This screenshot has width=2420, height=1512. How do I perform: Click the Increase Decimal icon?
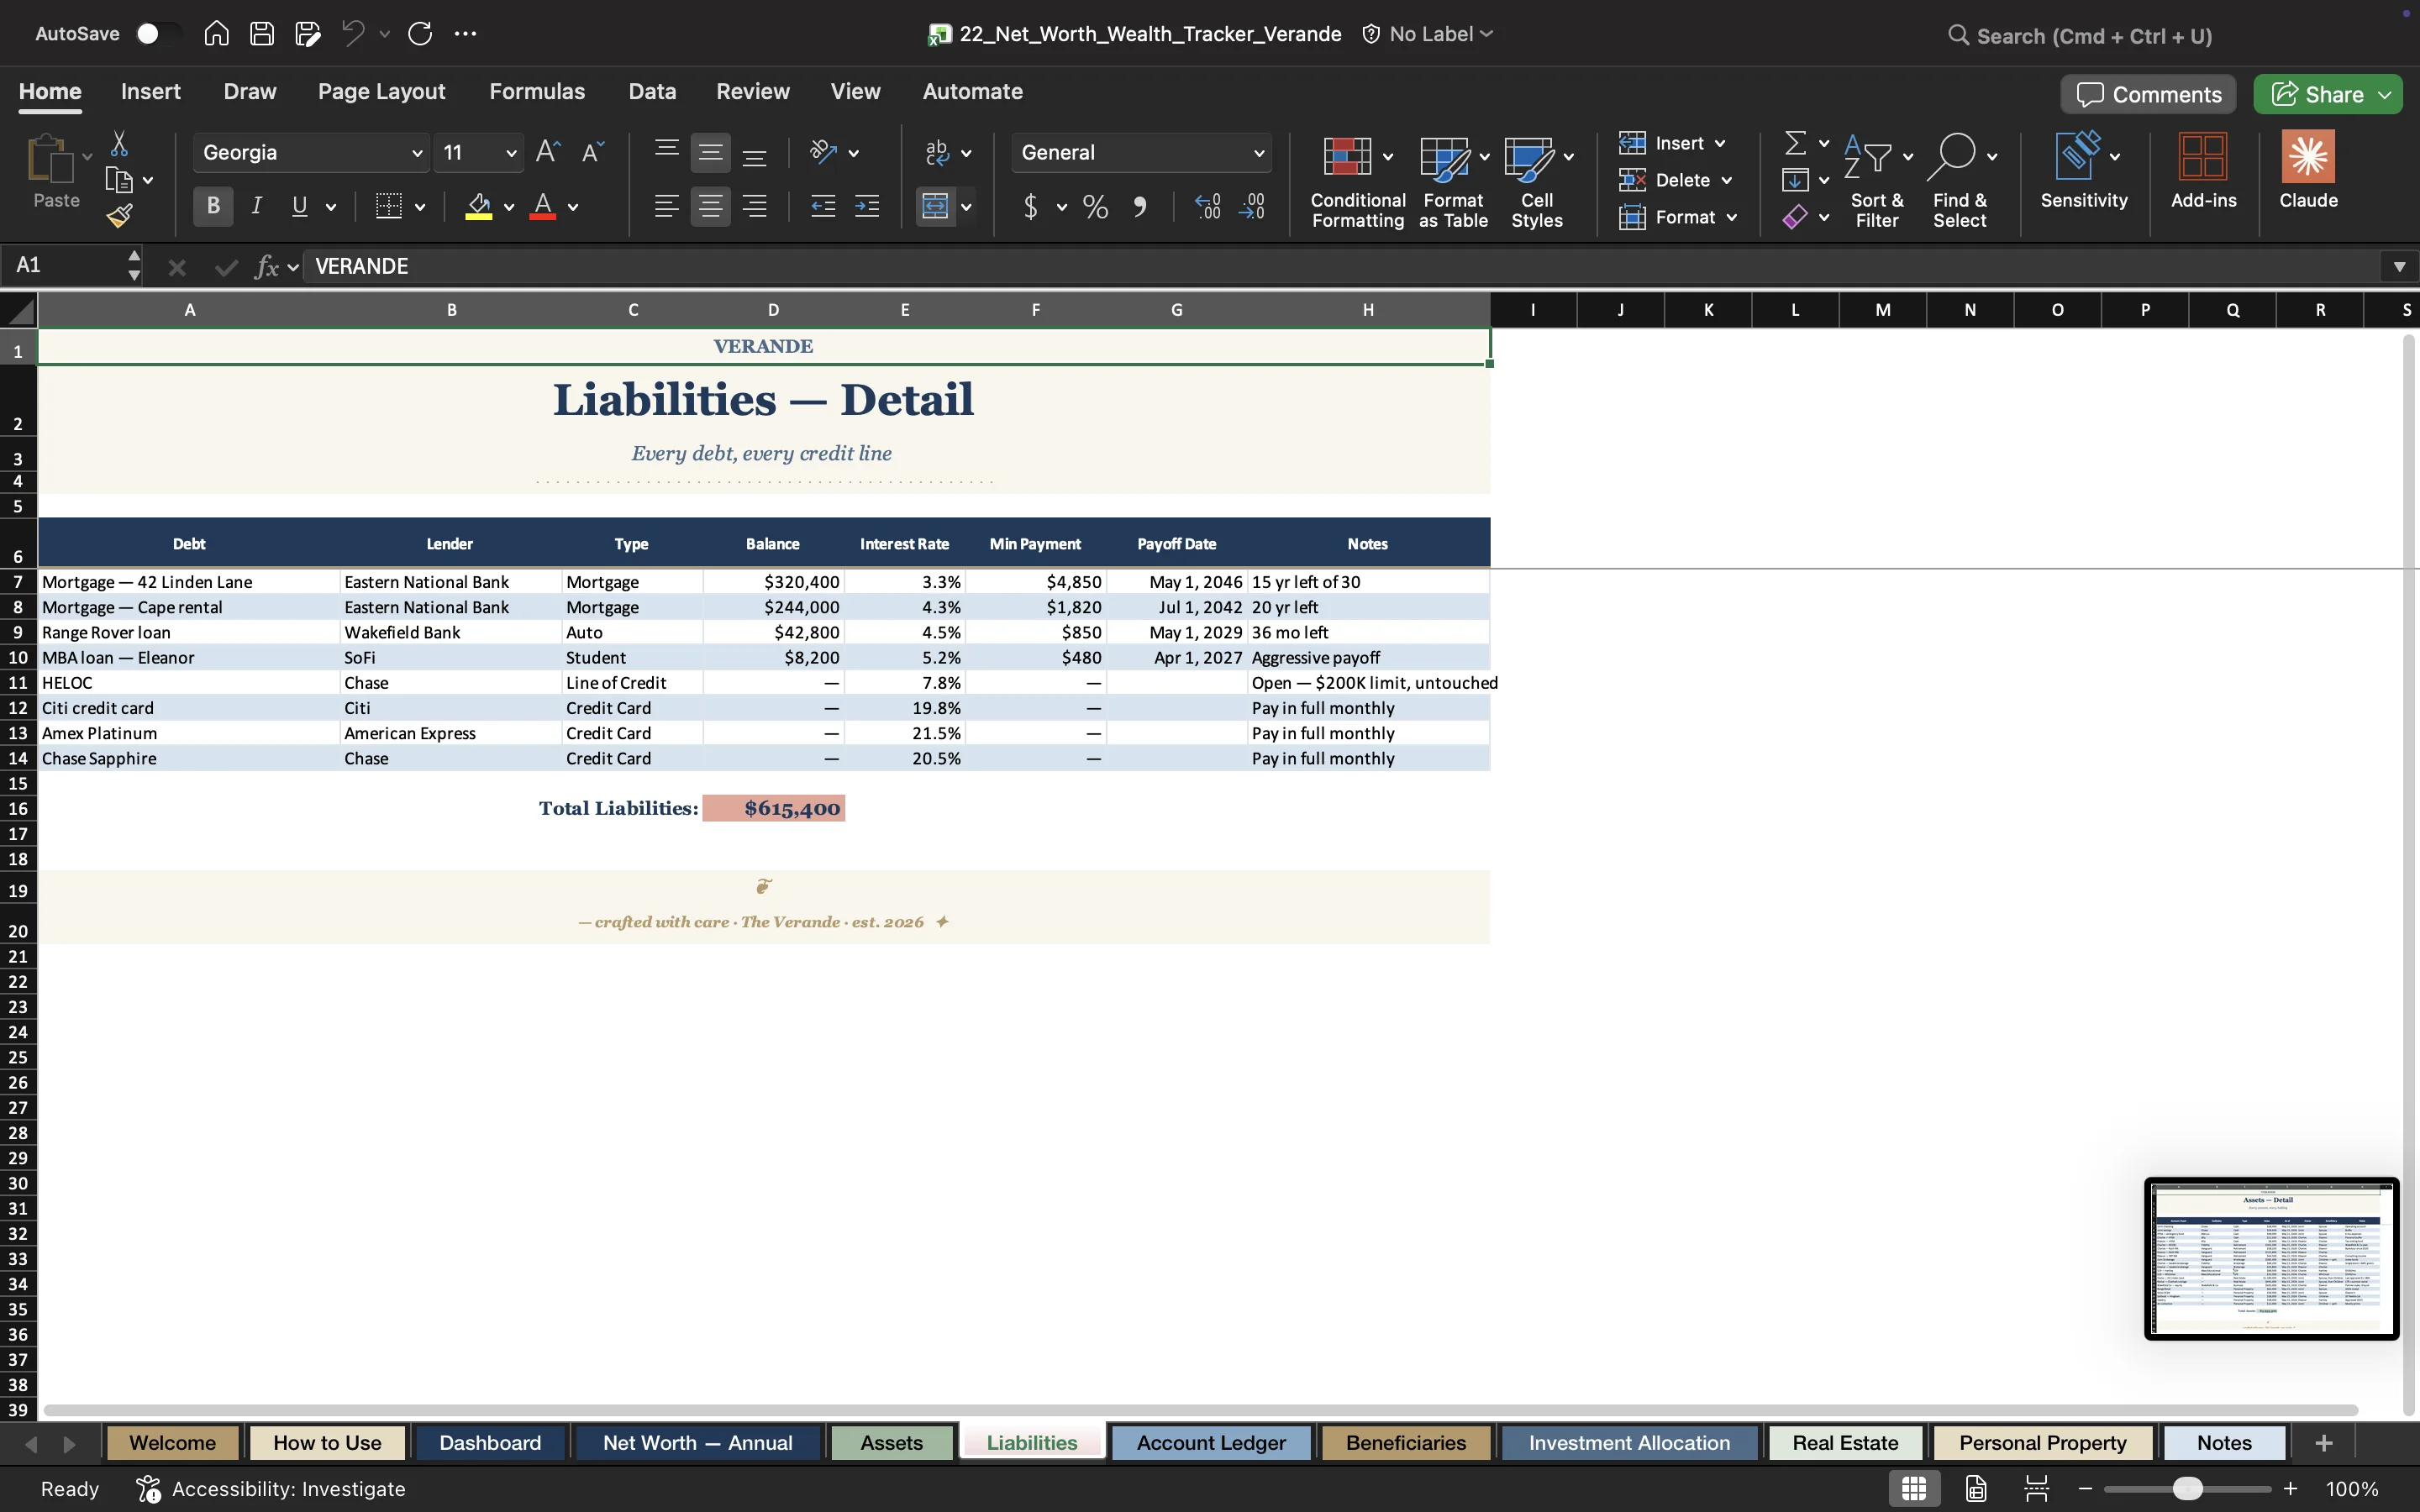[1208, 207]
